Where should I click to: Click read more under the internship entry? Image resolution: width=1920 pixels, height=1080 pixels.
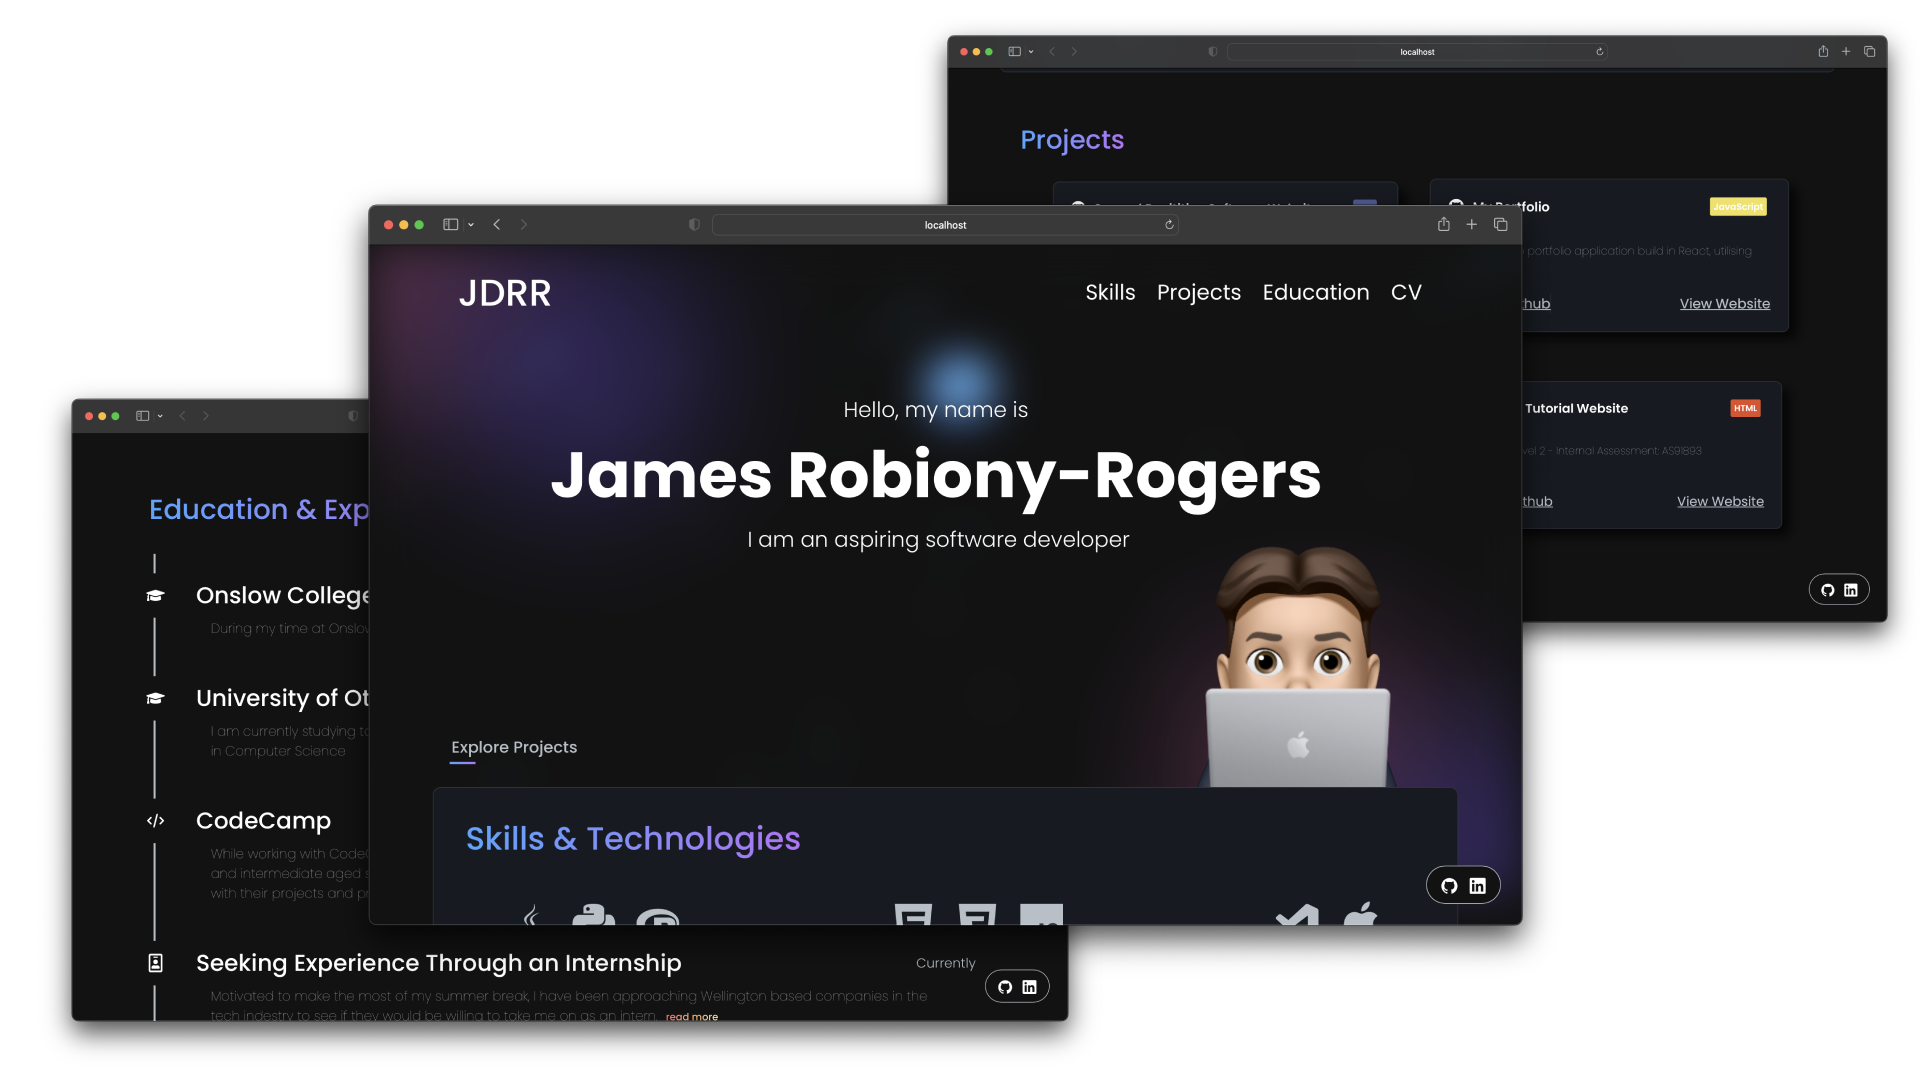tap(691, 1016)
